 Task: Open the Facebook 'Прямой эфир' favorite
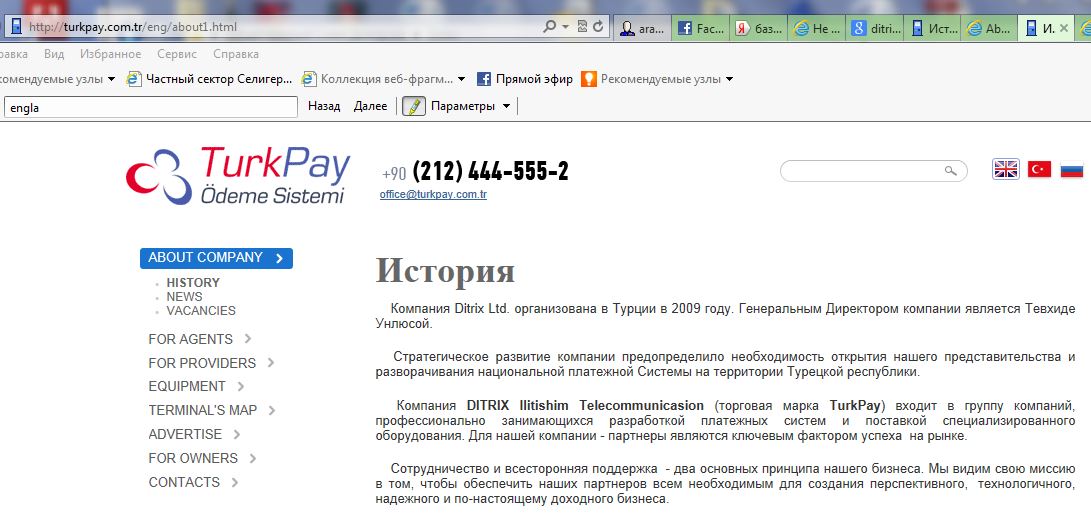pos(525,79)
